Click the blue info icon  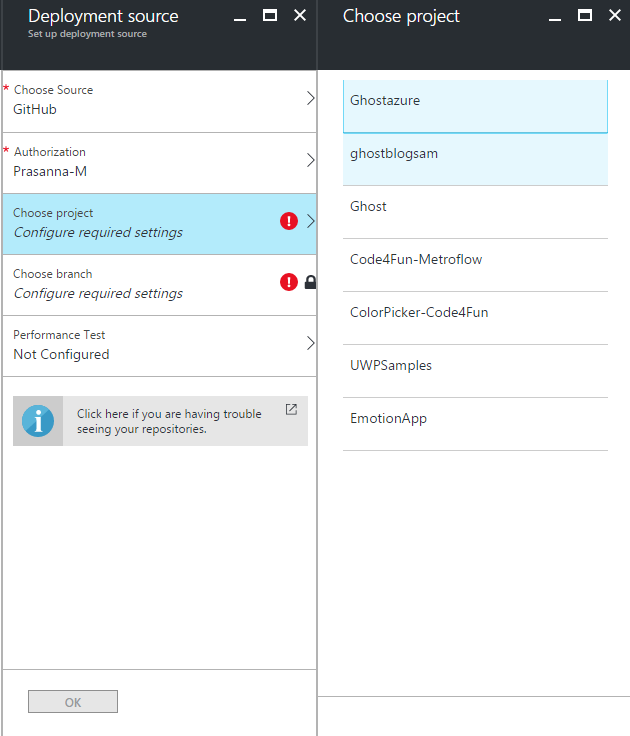coord(38,421)
